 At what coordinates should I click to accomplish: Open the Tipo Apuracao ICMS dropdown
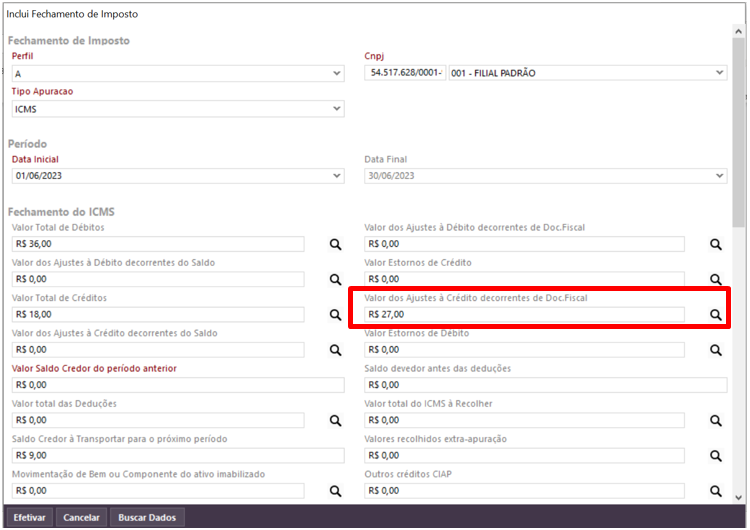[x=337, y=109]
